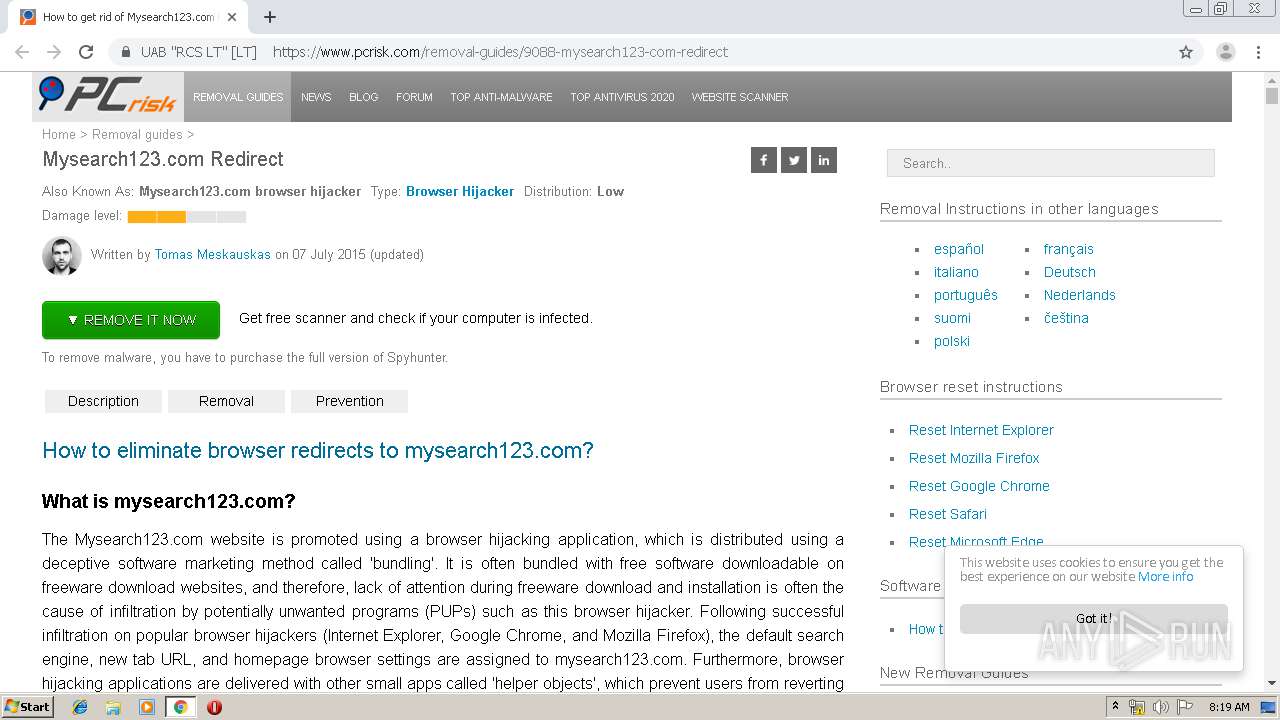
Task: Open the polski removal instructions
Action: (x=952, y=341)
